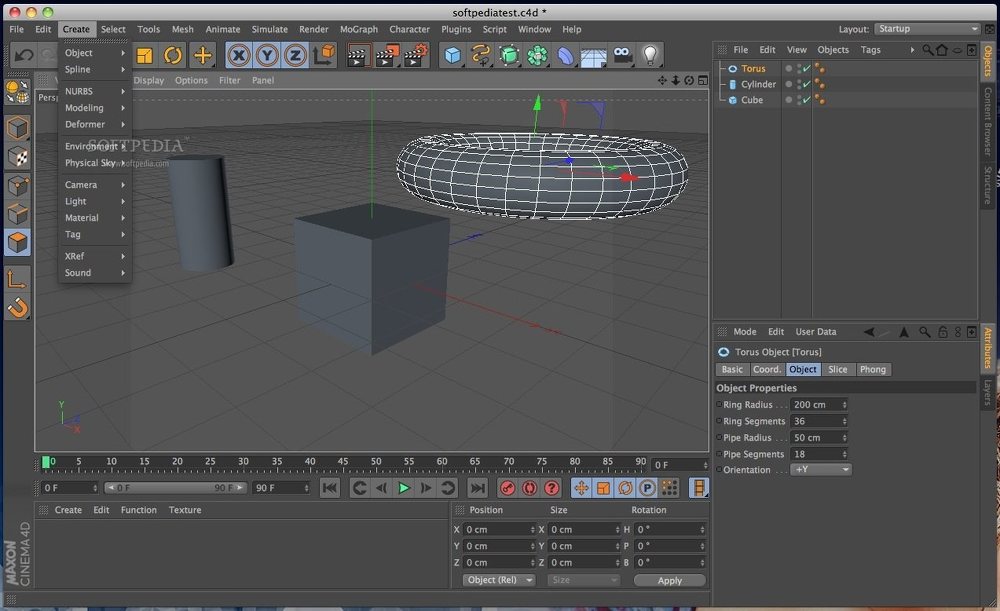Open the greyed-out Size dropdown in coordinates
This screenshot has width=1000, height=611.
(584, 580)
